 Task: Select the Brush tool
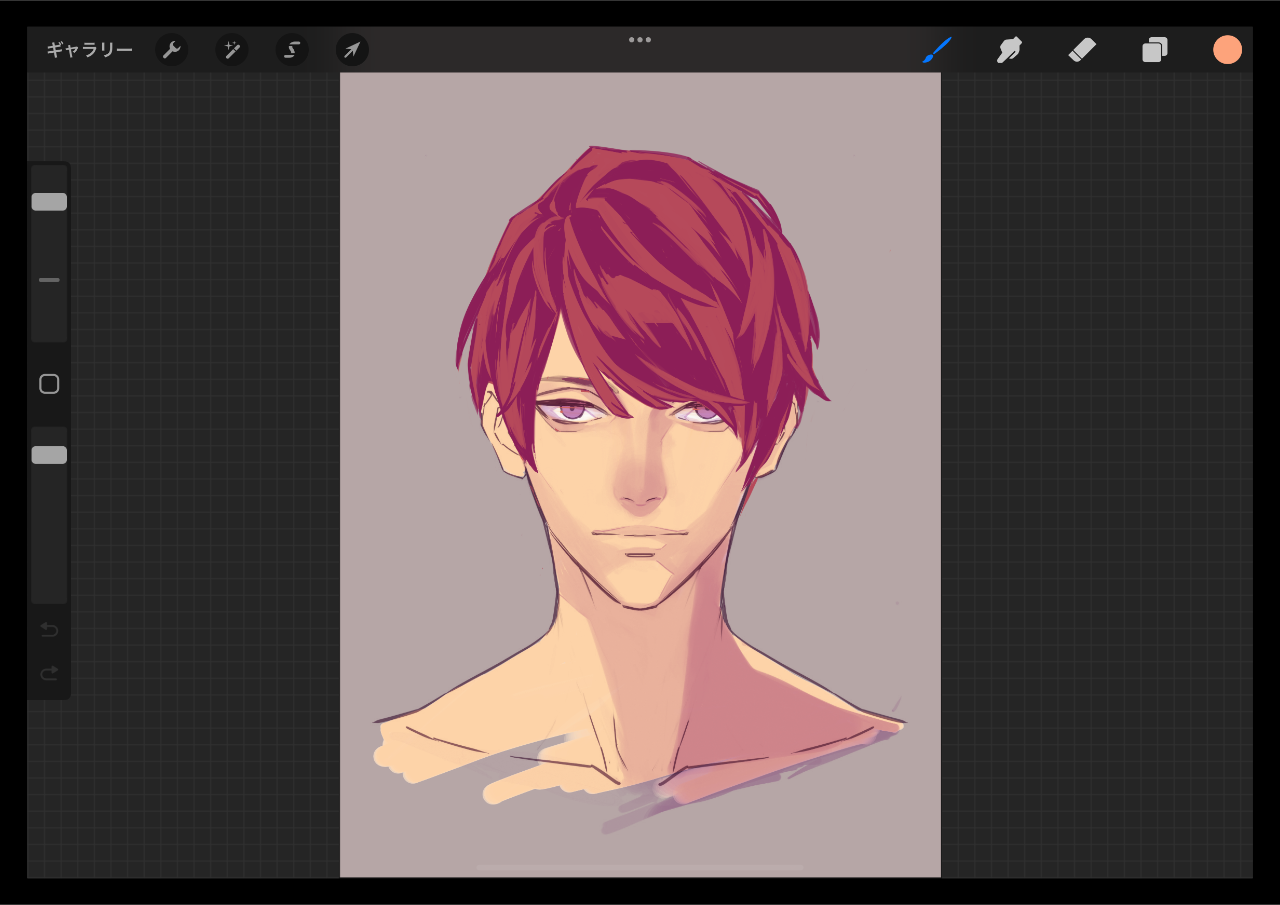[936, 50]
